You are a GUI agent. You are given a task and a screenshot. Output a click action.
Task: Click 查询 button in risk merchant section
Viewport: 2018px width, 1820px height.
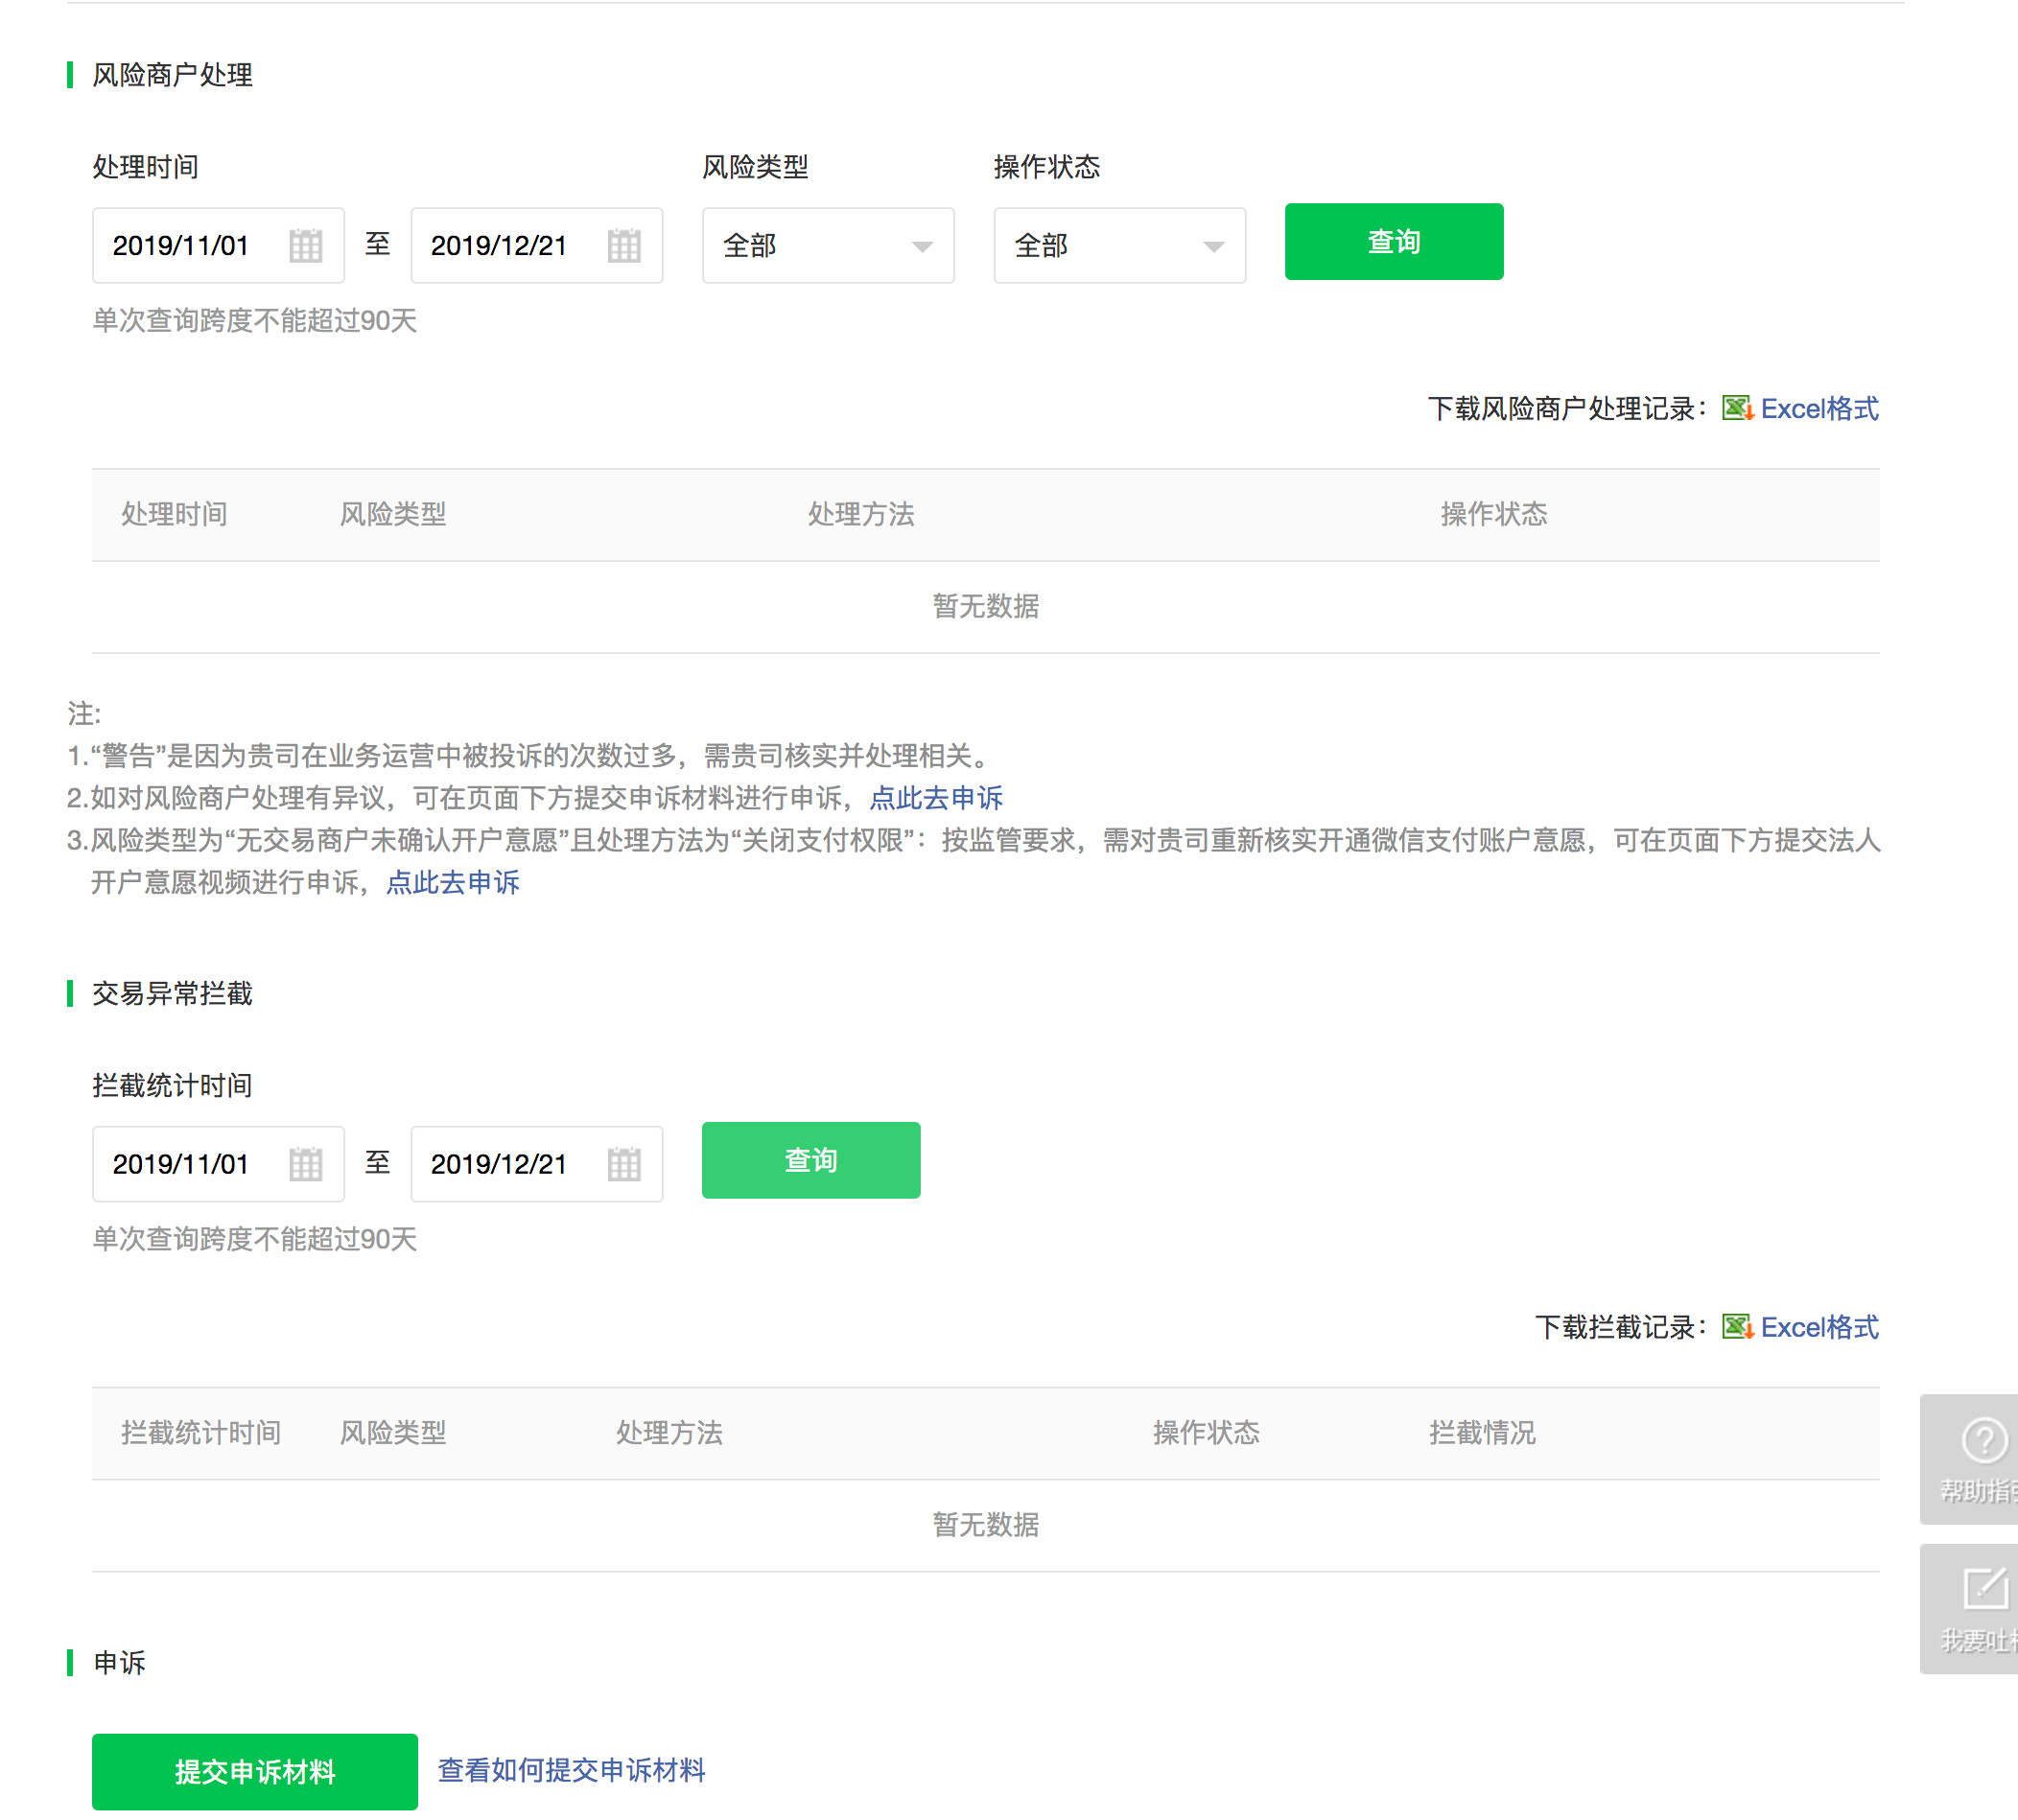(1393, 241)
